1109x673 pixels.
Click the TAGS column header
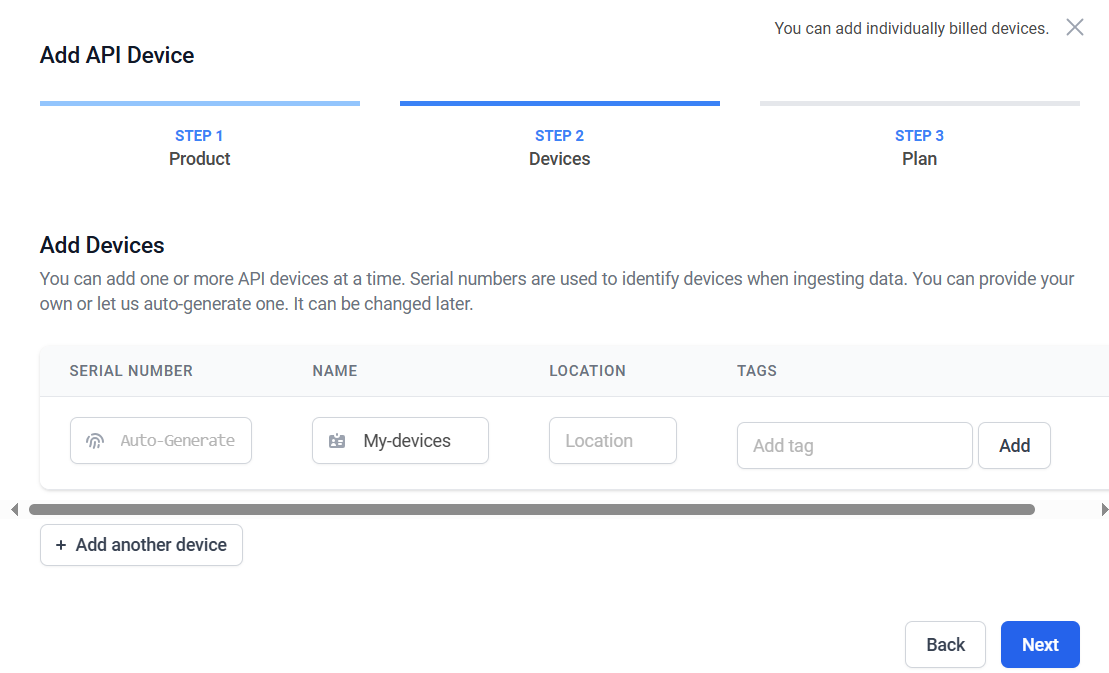coord(756,371)
